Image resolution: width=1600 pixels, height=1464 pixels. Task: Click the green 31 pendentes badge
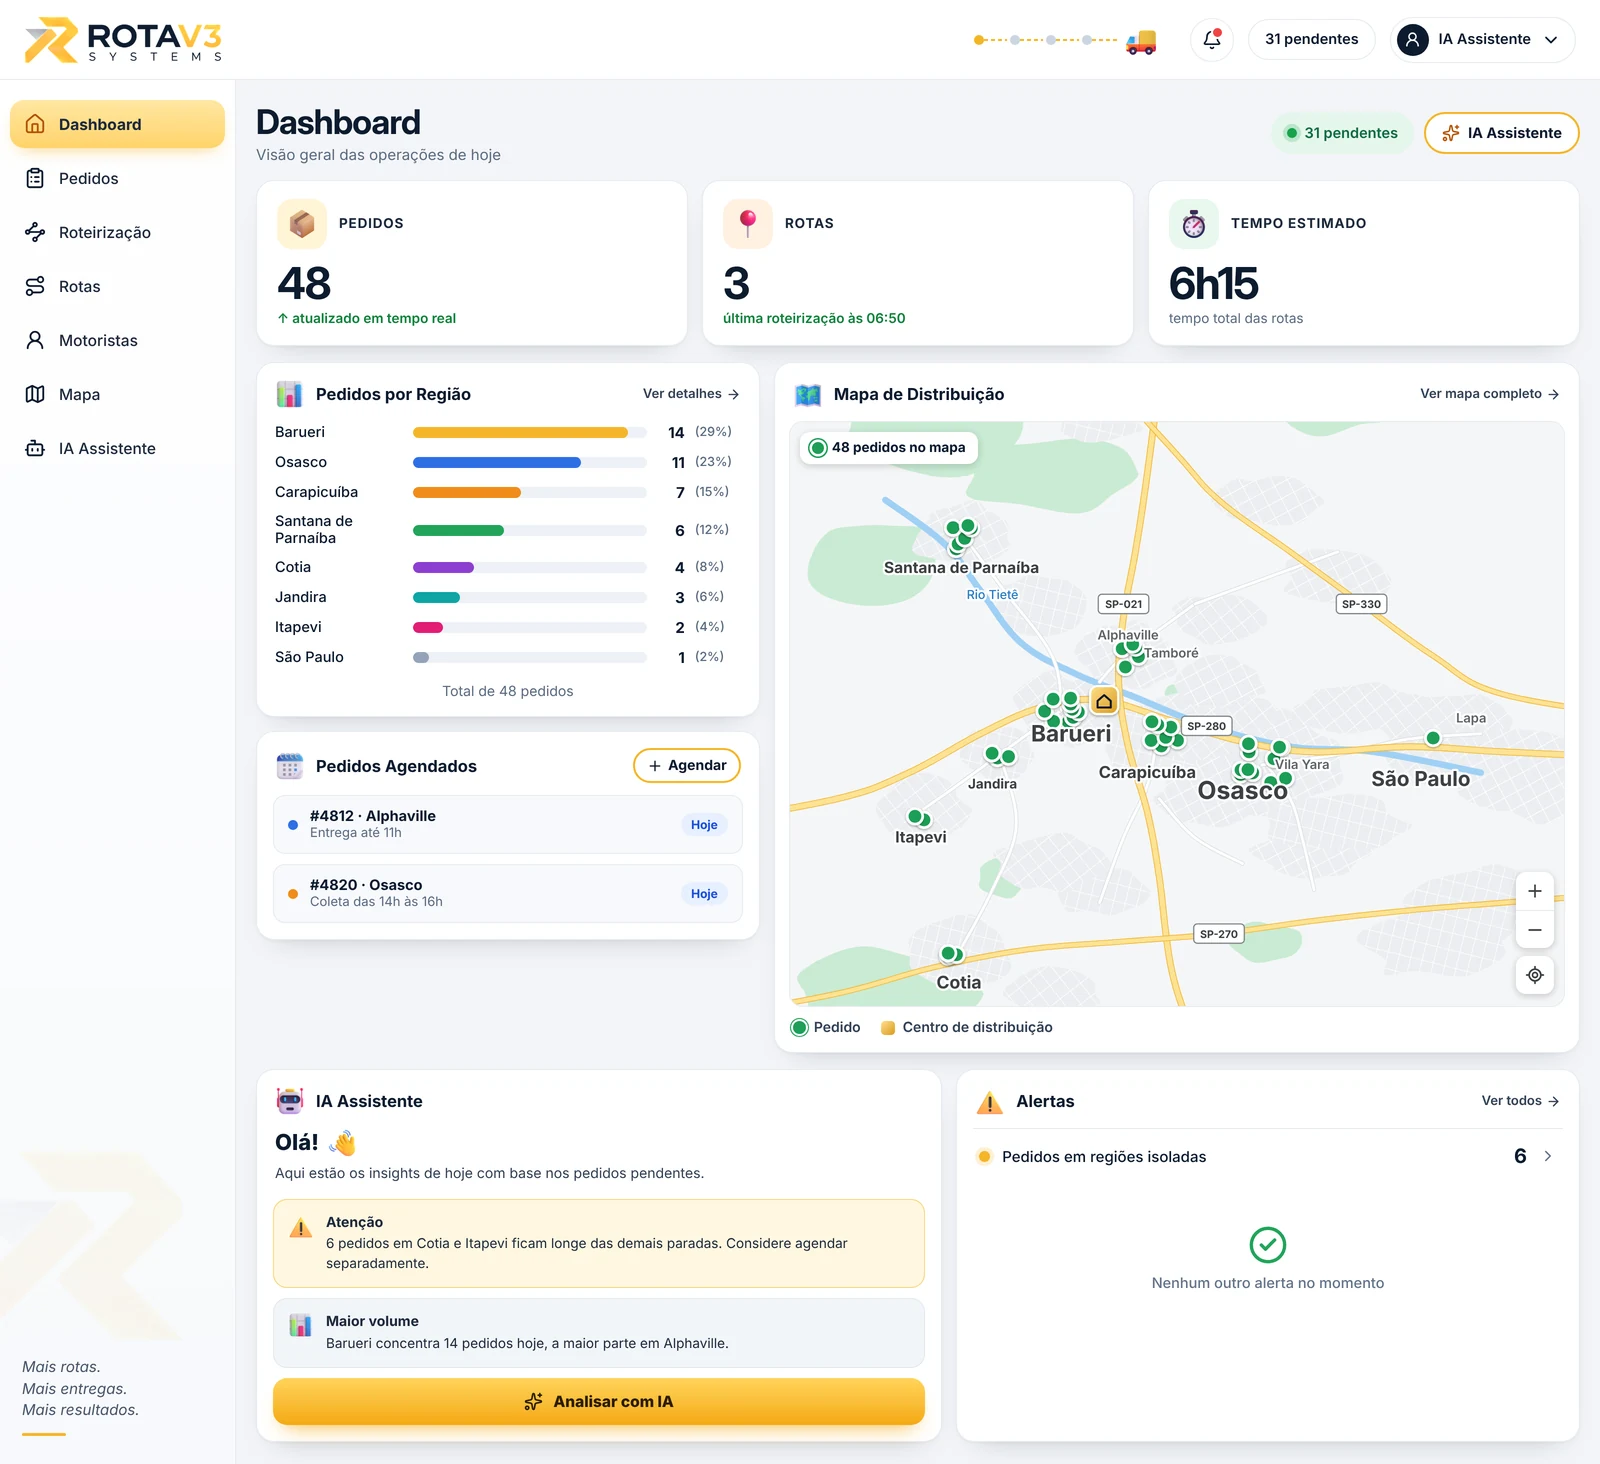tap(1341, 133)
